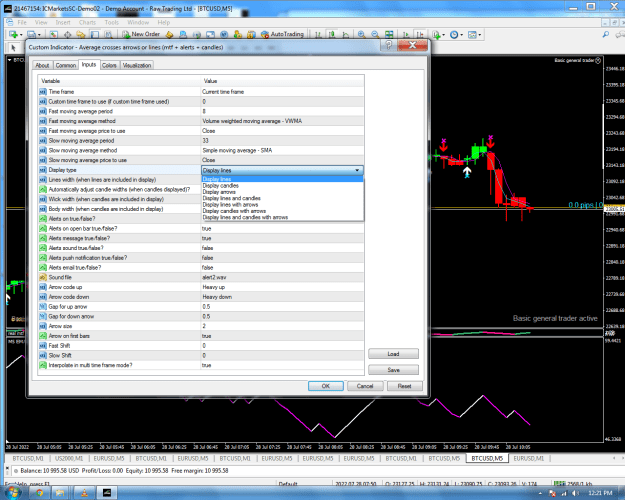
Task: Click the dialog help question mark
Action: tap(389, 45)
